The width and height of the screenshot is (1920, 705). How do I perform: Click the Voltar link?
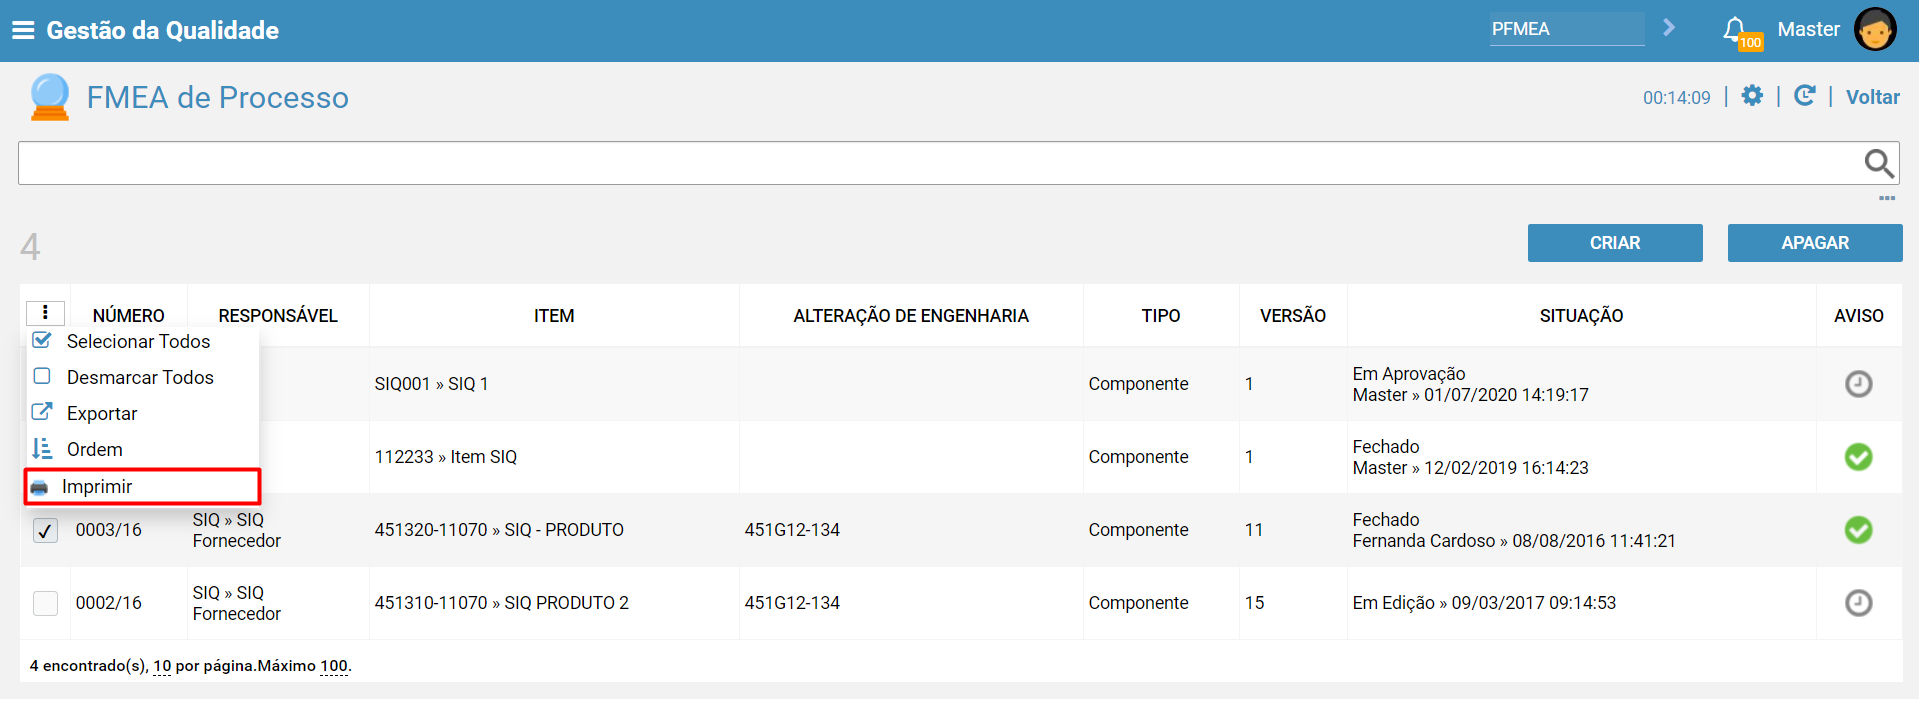click(x=1873, y=97)
